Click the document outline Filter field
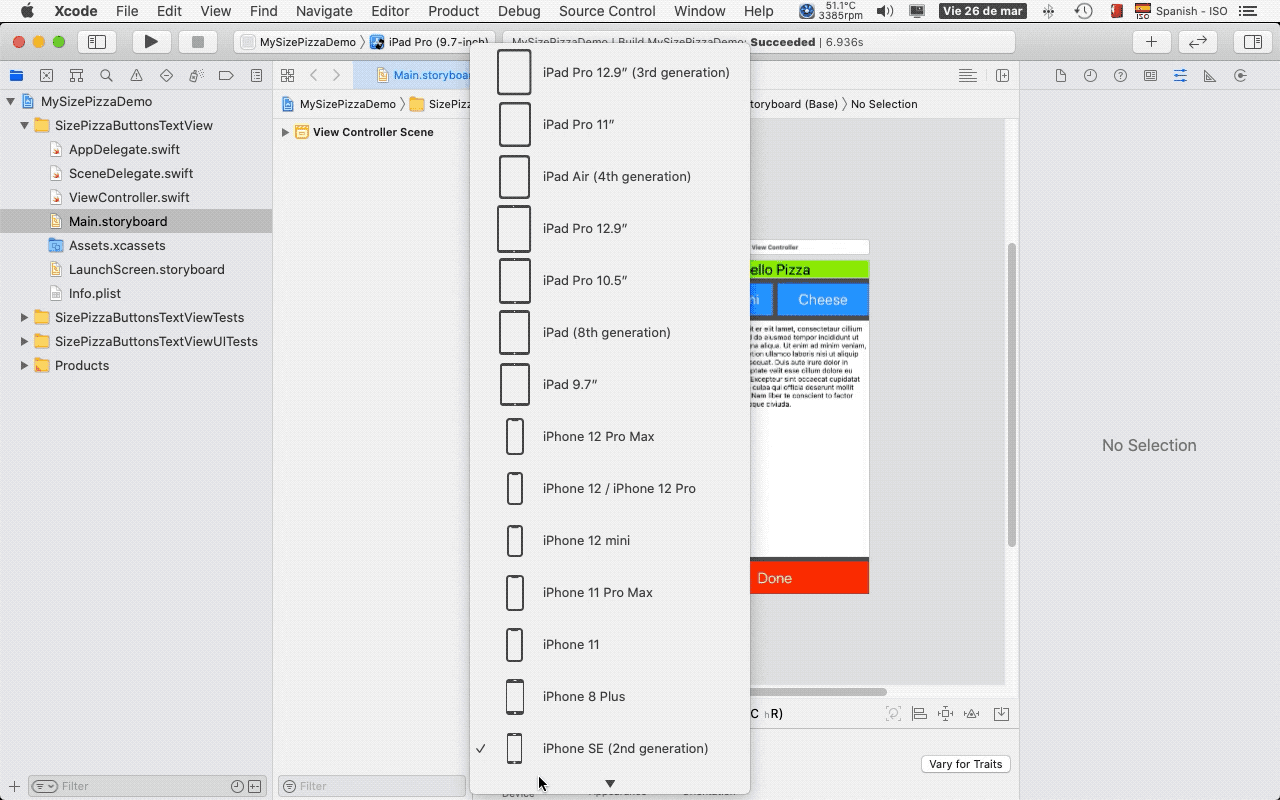 372,786
